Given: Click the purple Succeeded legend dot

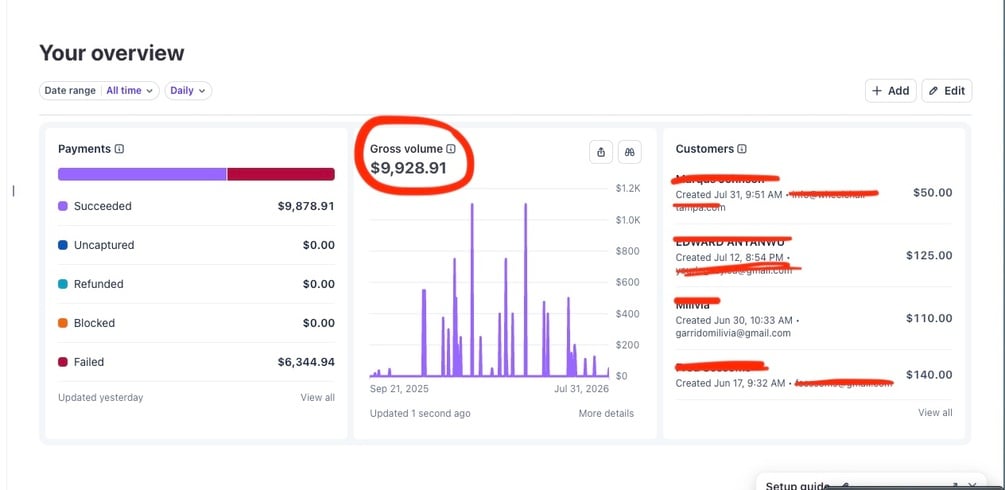Looking at the screenshot, I should click(63, 206).
